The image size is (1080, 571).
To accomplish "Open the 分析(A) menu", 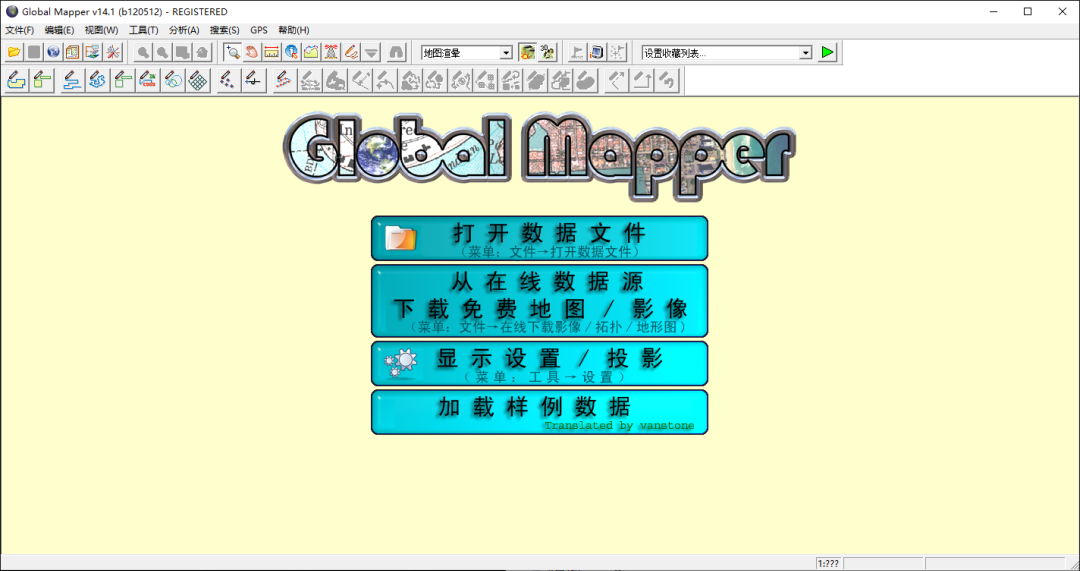I will pos(184,30).
